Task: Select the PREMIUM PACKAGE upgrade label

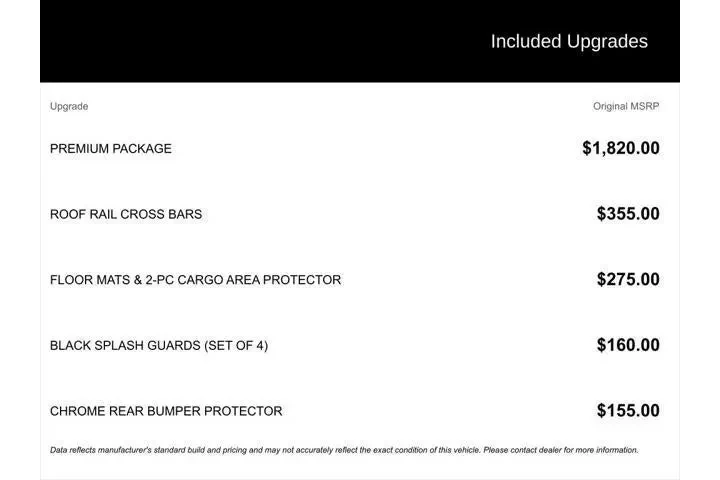Action: click(111, 149)
